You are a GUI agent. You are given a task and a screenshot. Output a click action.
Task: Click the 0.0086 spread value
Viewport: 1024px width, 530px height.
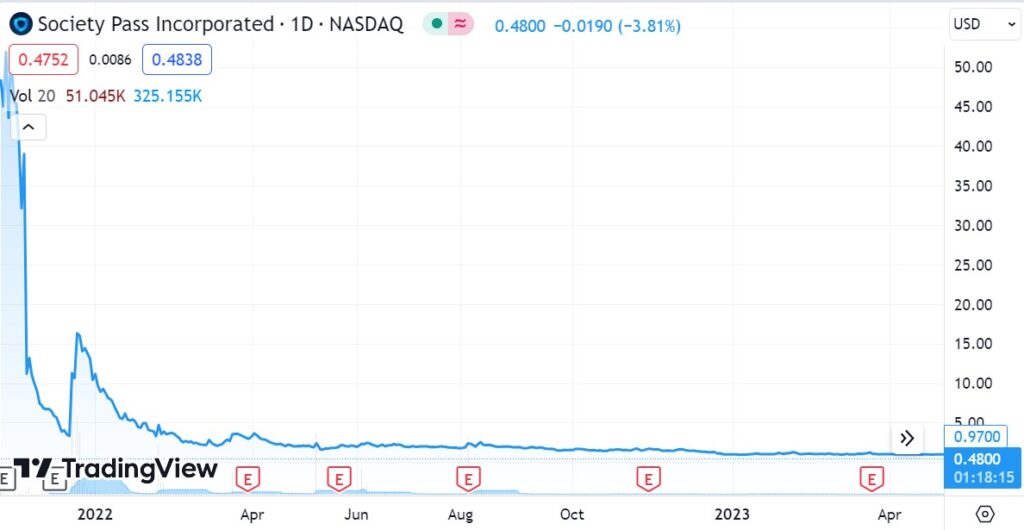tap(110, 60)
